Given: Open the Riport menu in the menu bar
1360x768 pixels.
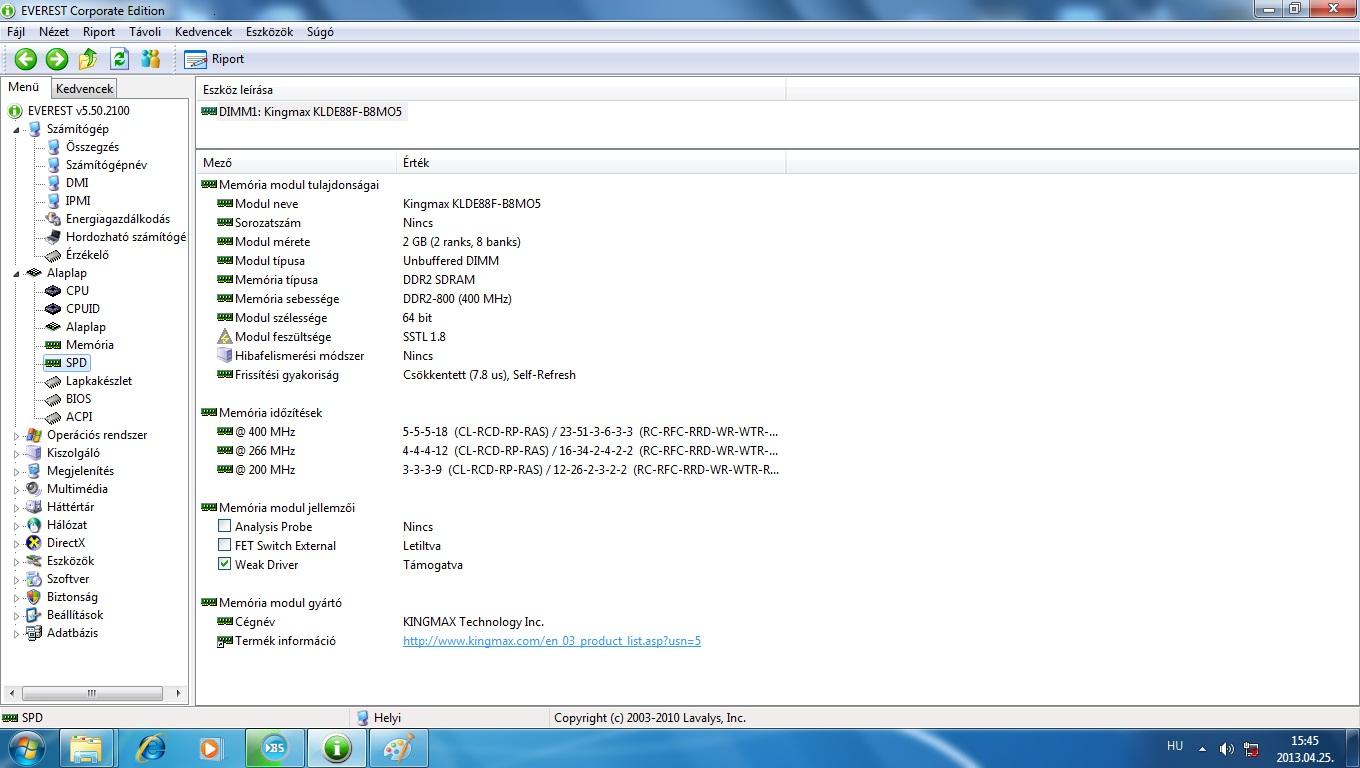Looking at the screenshot, I should [99, 32].
